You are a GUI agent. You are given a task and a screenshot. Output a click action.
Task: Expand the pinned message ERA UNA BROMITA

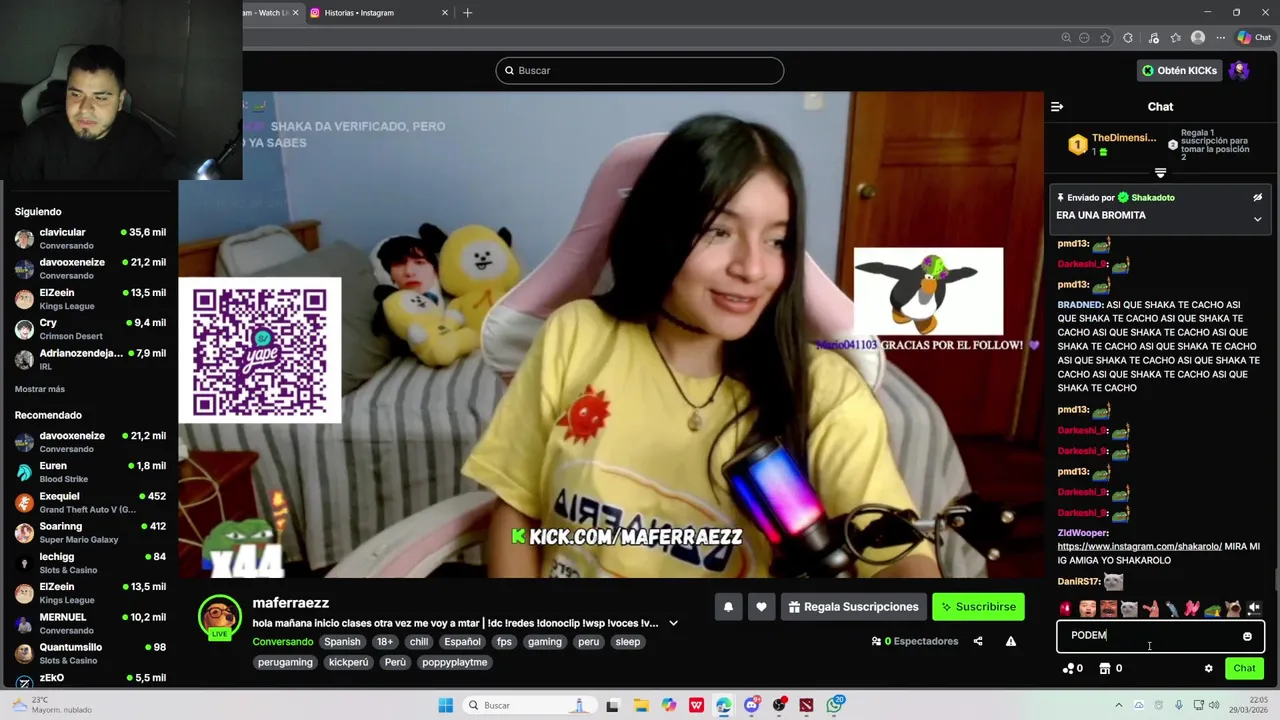coord(1257,219)
